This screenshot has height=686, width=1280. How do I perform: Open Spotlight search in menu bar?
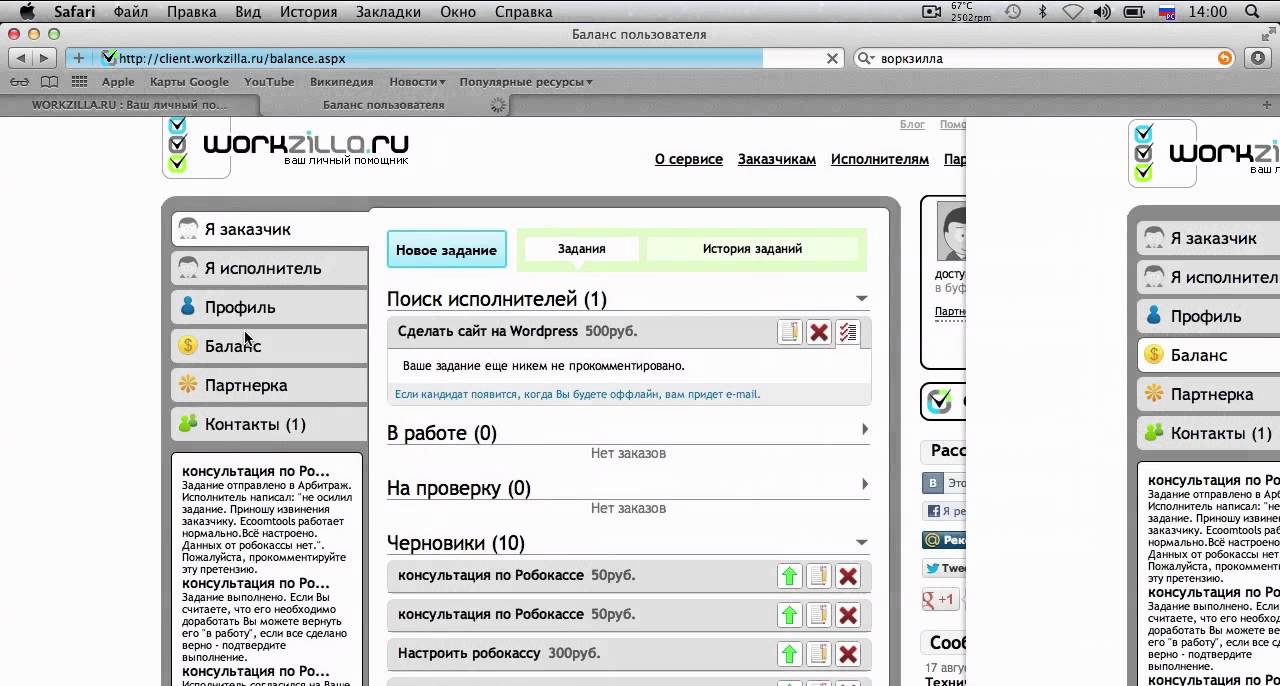point(1254,12)
